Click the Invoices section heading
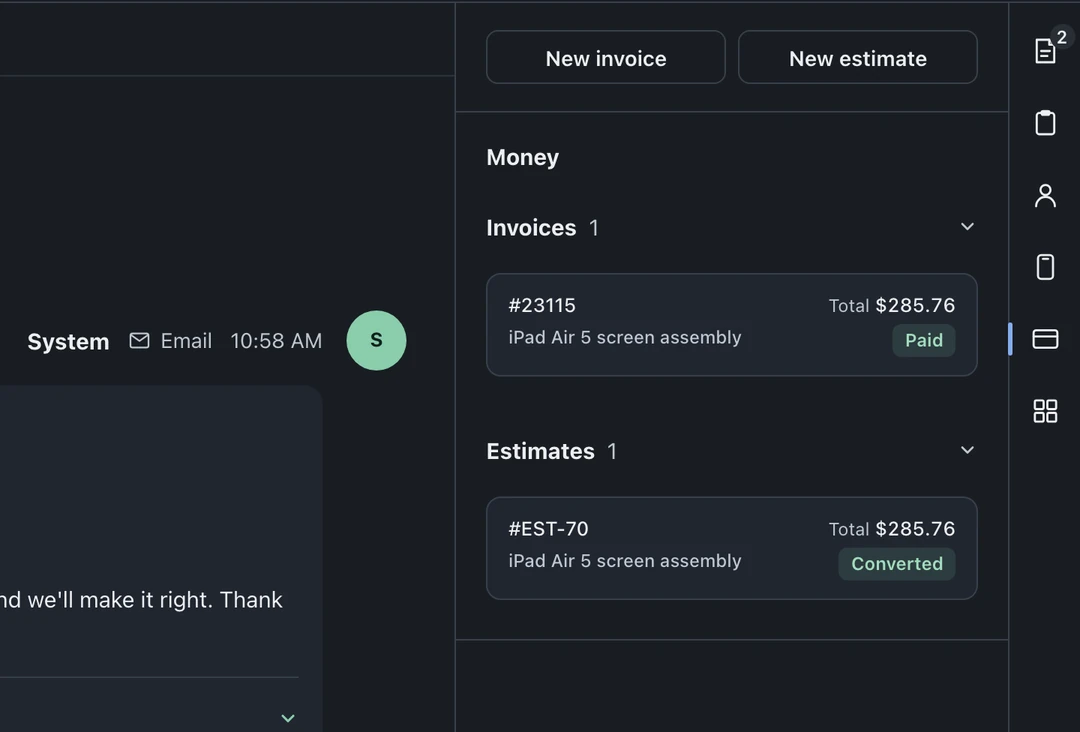The image size is (1080, 732). (531, 228)
